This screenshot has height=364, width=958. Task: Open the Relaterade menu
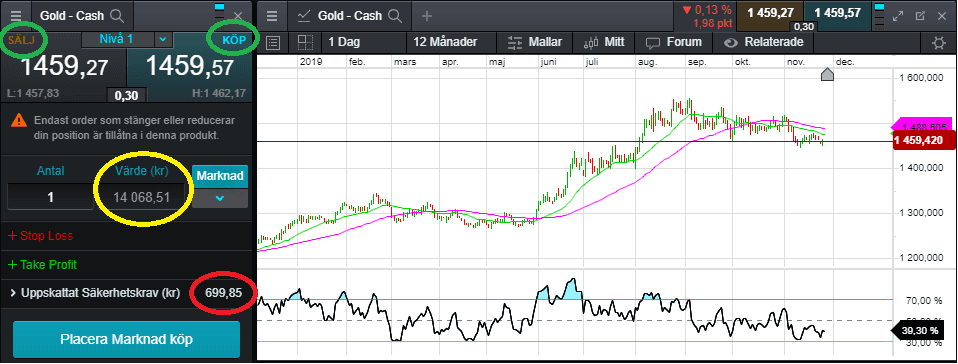coord(764,43)
